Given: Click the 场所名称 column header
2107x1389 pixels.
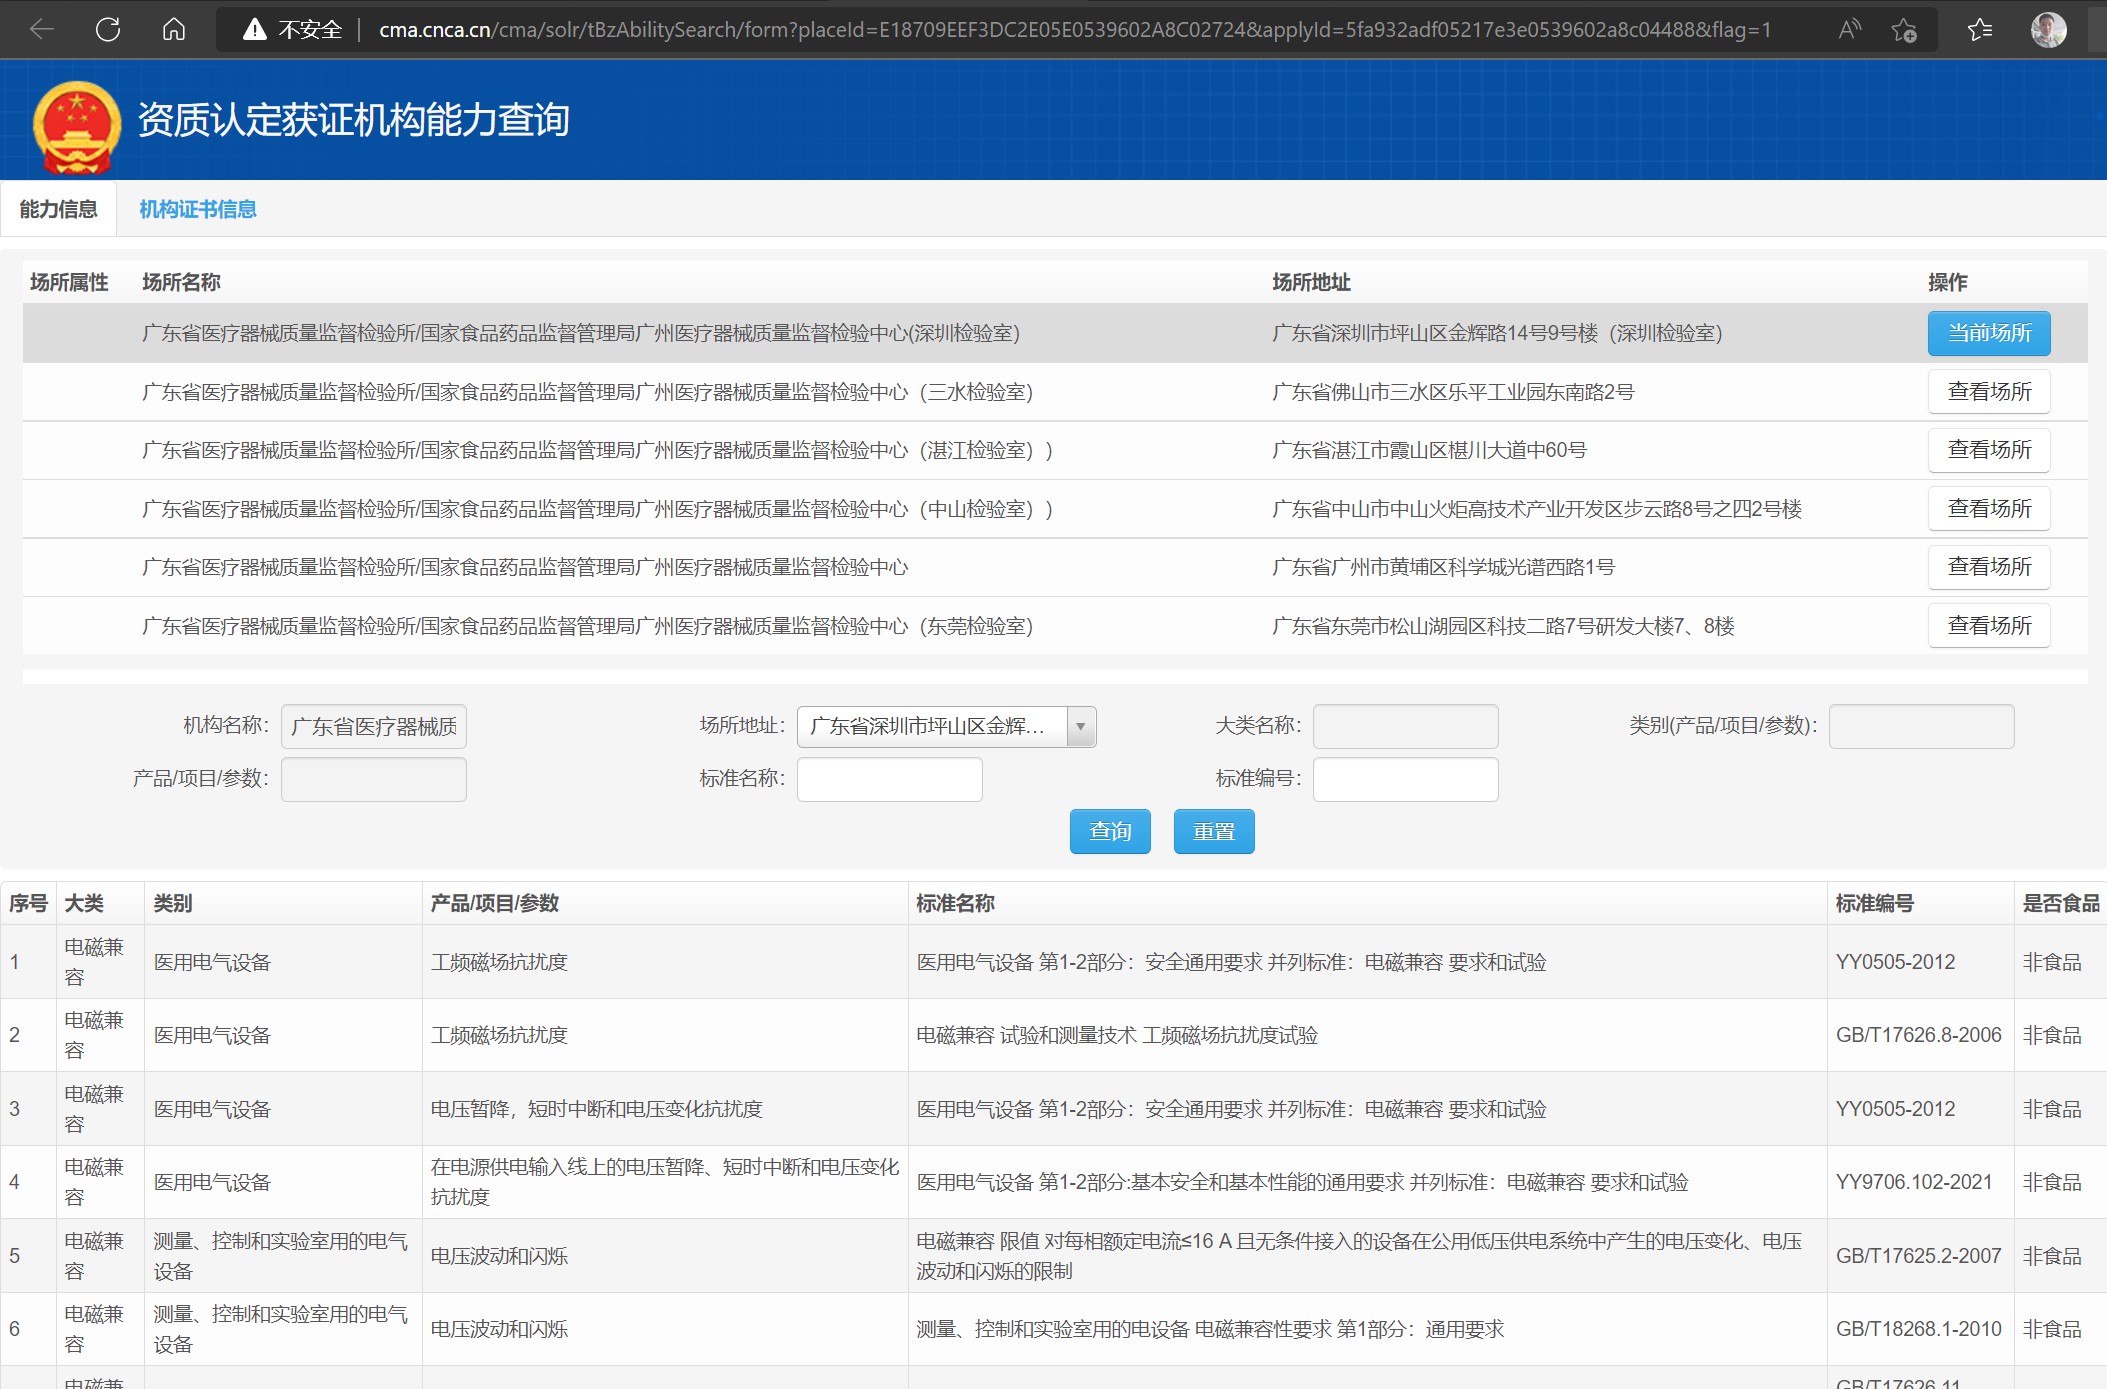Looking at the screenshot, I should (181, 283).
